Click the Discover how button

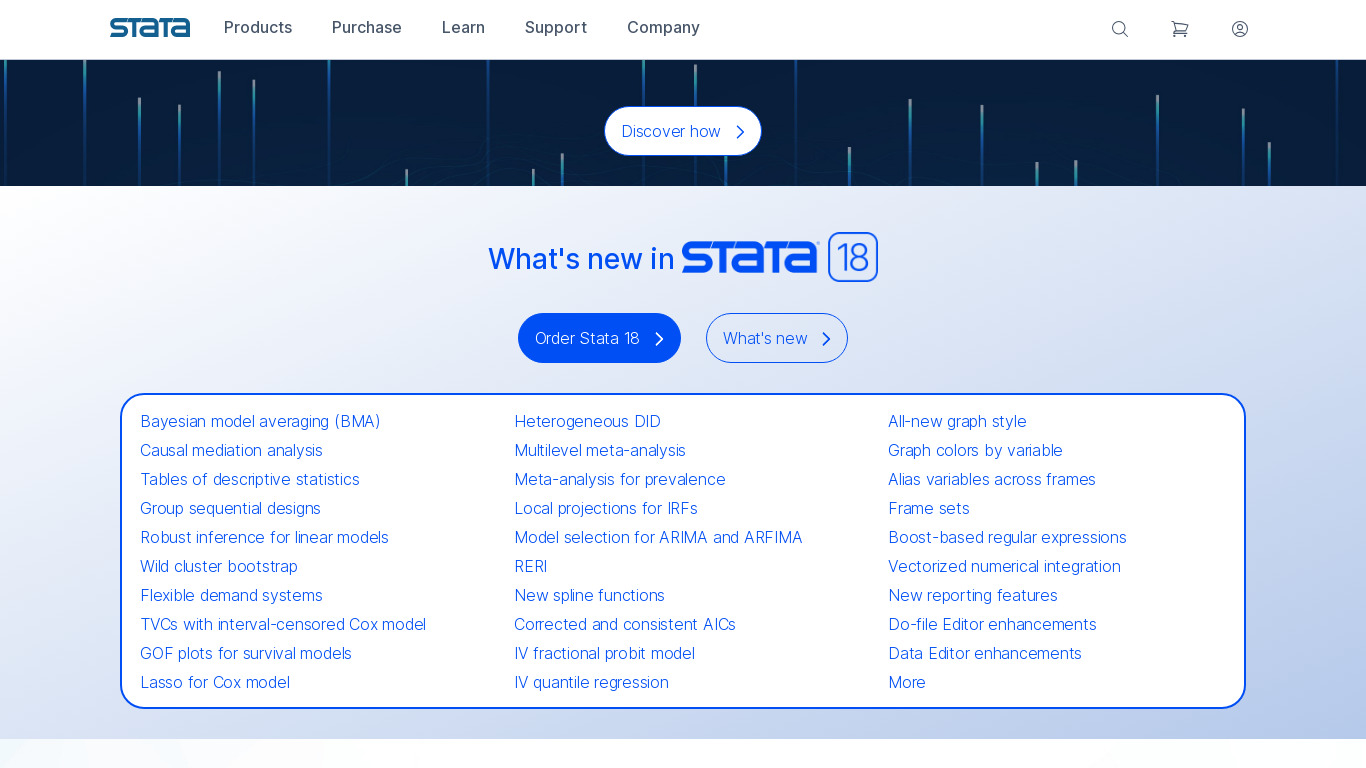coord(683,131)
